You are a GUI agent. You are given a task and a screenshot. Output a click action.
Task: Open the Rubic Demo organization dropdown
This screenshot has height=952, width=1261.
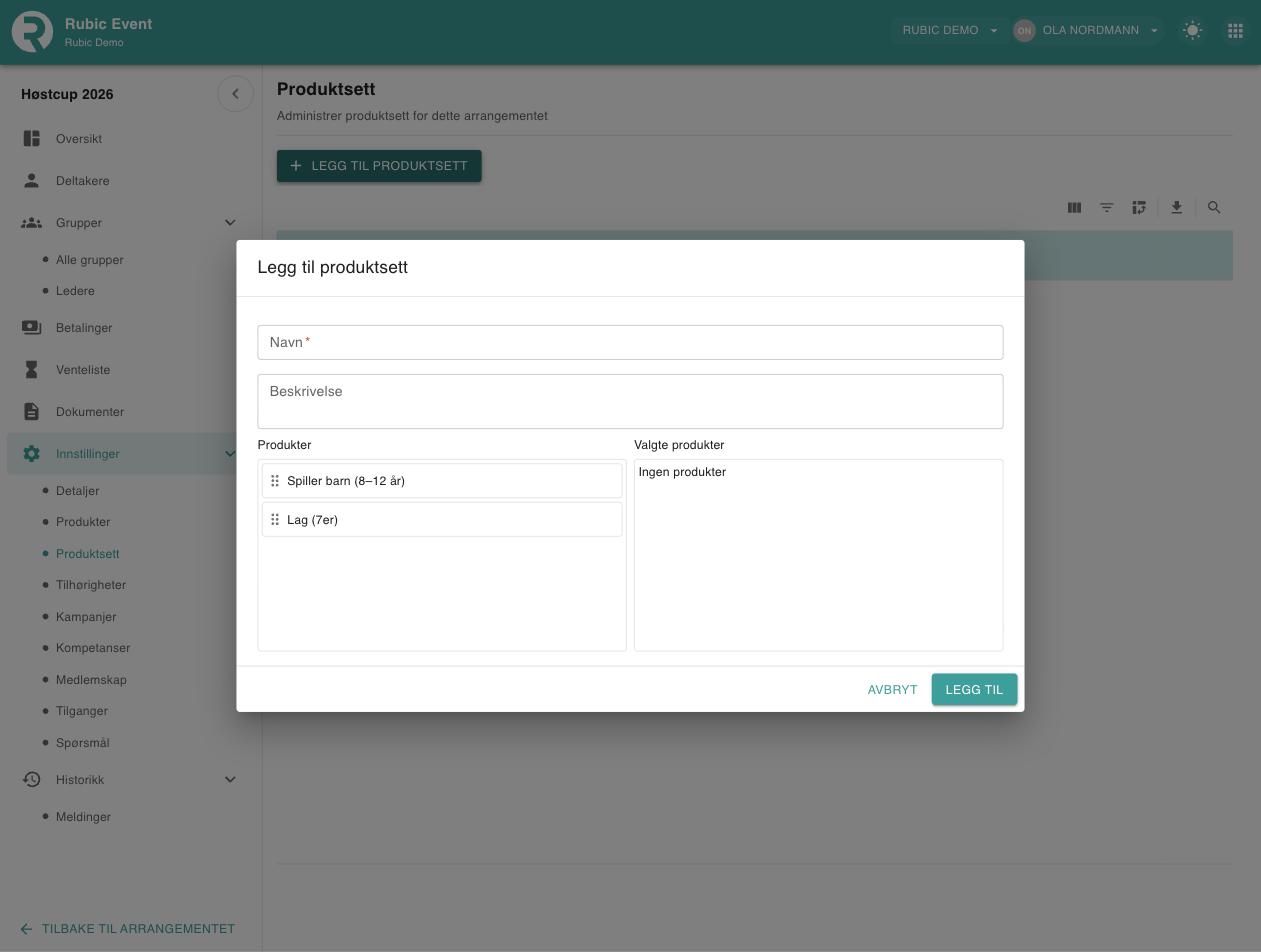(x=950, y=30)
